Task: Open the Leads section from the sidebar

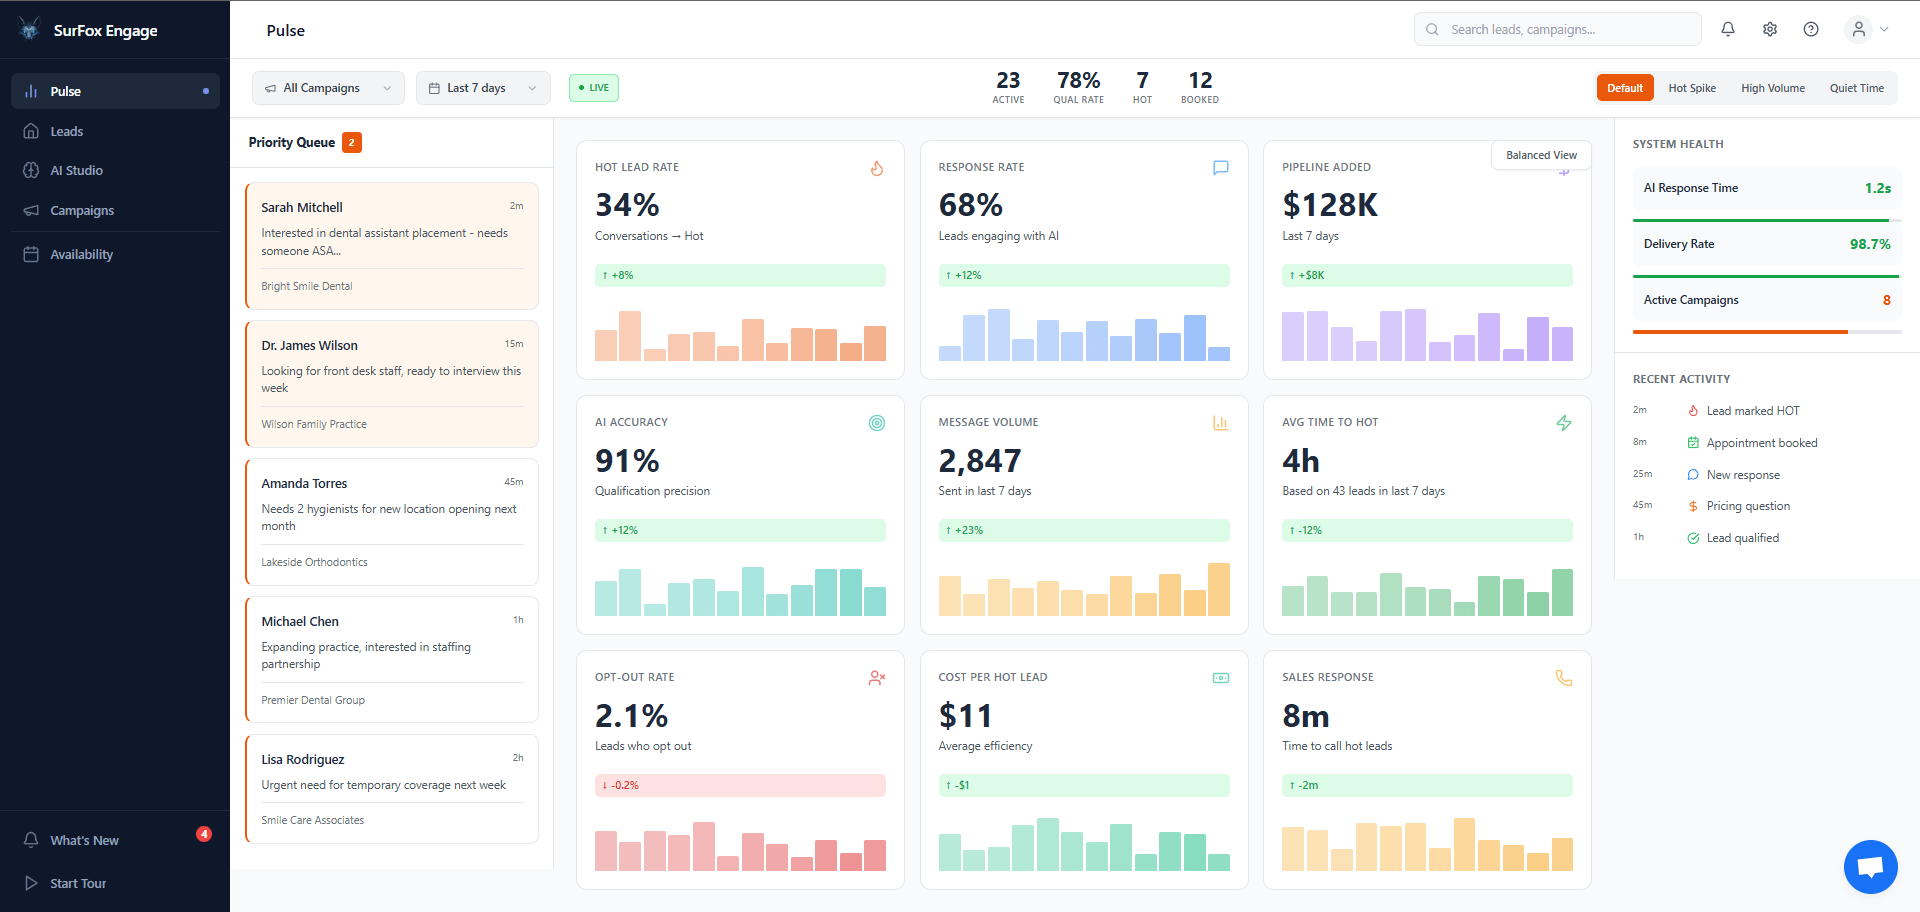Action: (67, 131)
